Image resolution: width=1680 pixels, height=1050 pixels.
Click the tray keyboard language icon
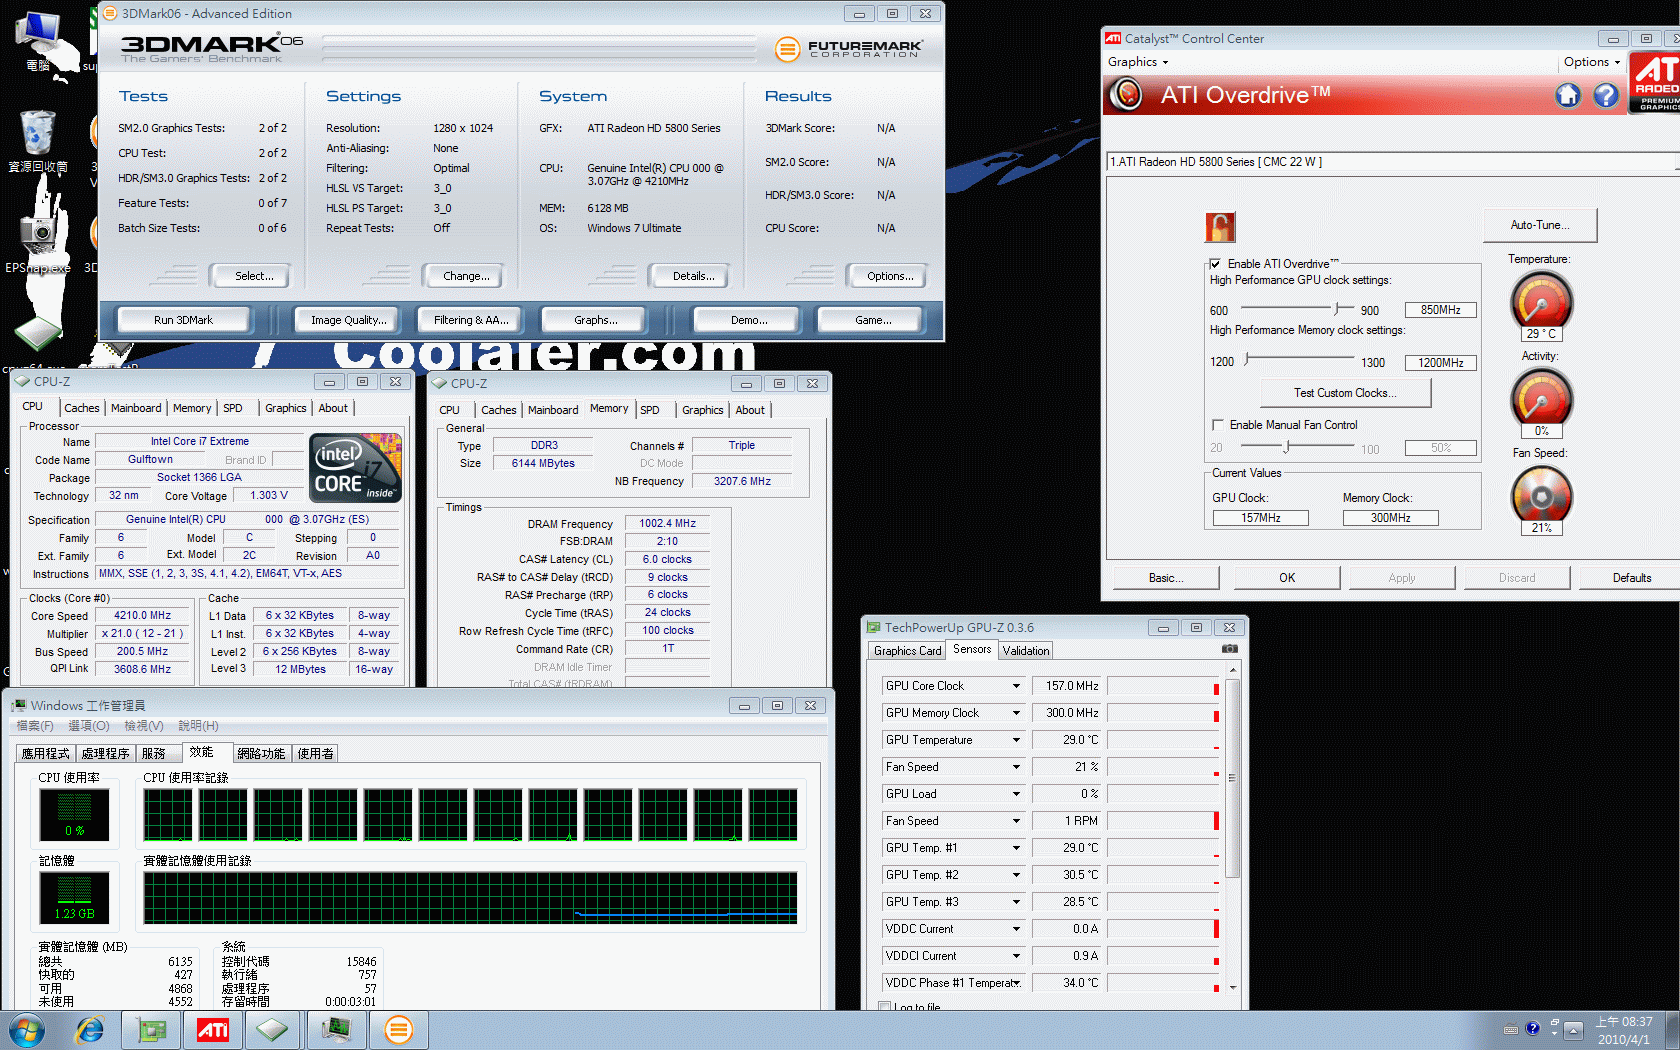click(x=1510, y=1029)
